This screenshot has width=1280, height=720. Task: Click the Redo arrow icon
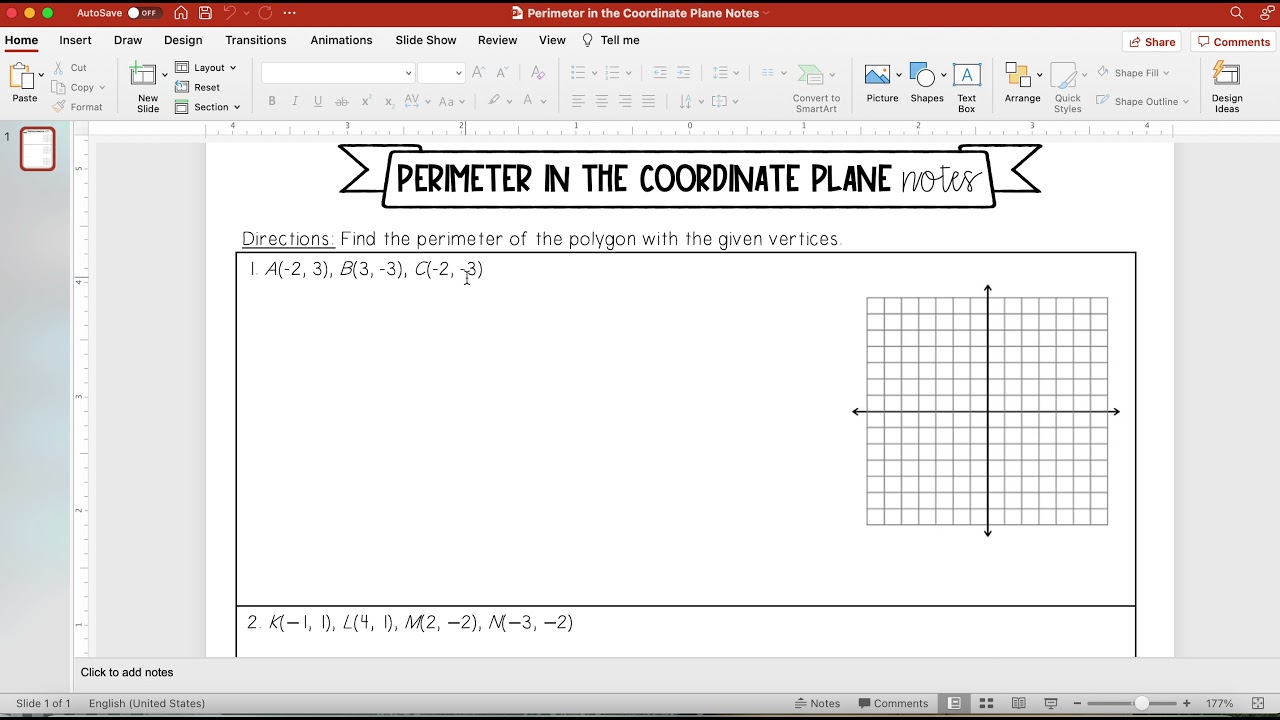[265, 13]
